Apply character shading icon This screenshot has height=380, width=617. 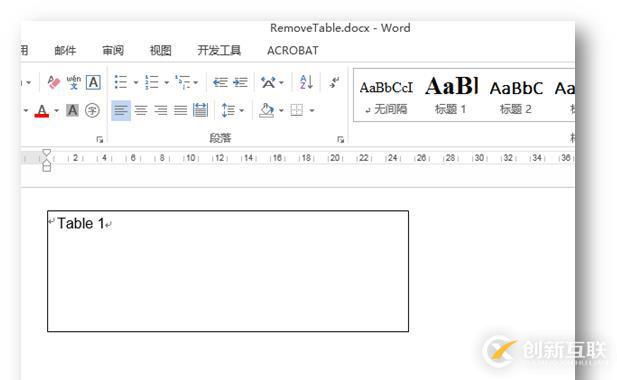72,111
